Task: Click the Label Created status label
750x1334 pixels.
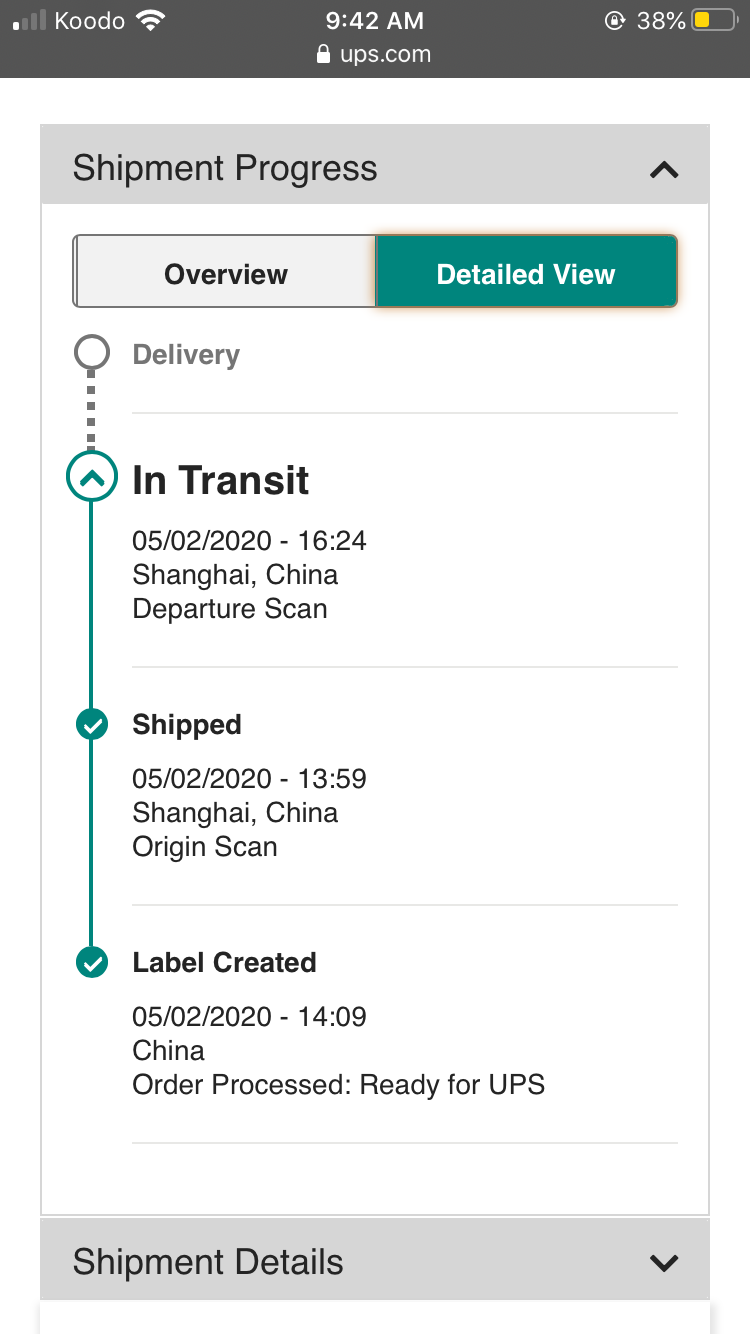Action: 224,963
